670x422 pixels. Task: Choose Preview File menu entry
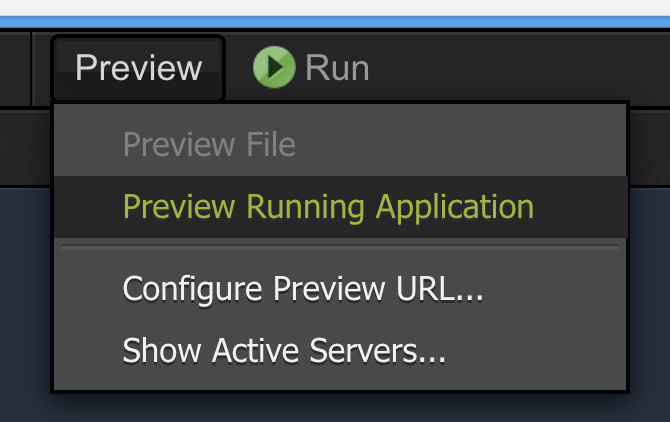click(x=340, y=144)
